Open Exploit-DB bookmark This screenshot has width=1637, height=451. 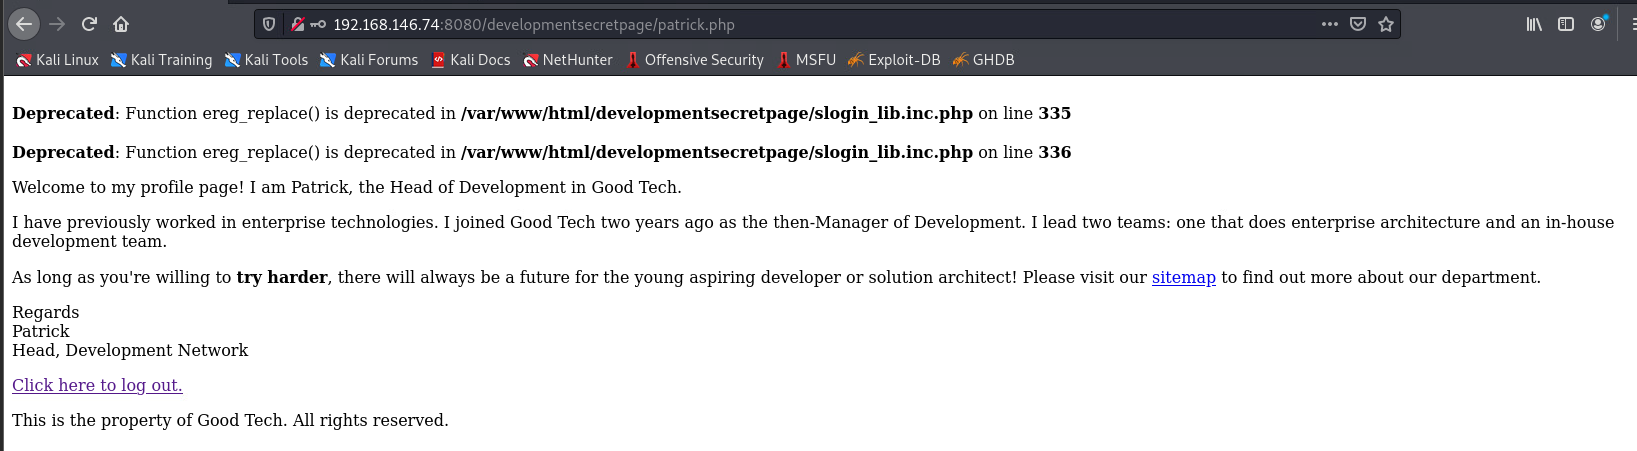pos(894,60)
